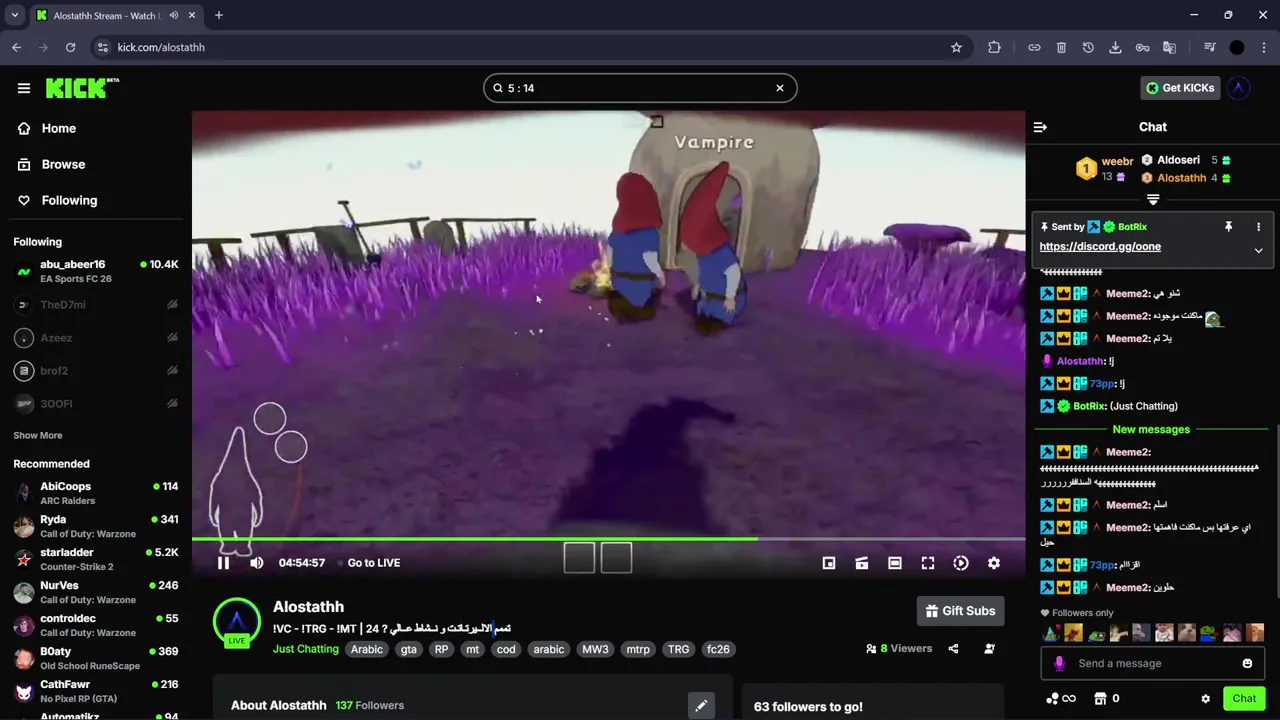Image resolution: width=1280 pixels, height=720 pixels.
Task: Mute the stream volume
Action: coord(256,563)
